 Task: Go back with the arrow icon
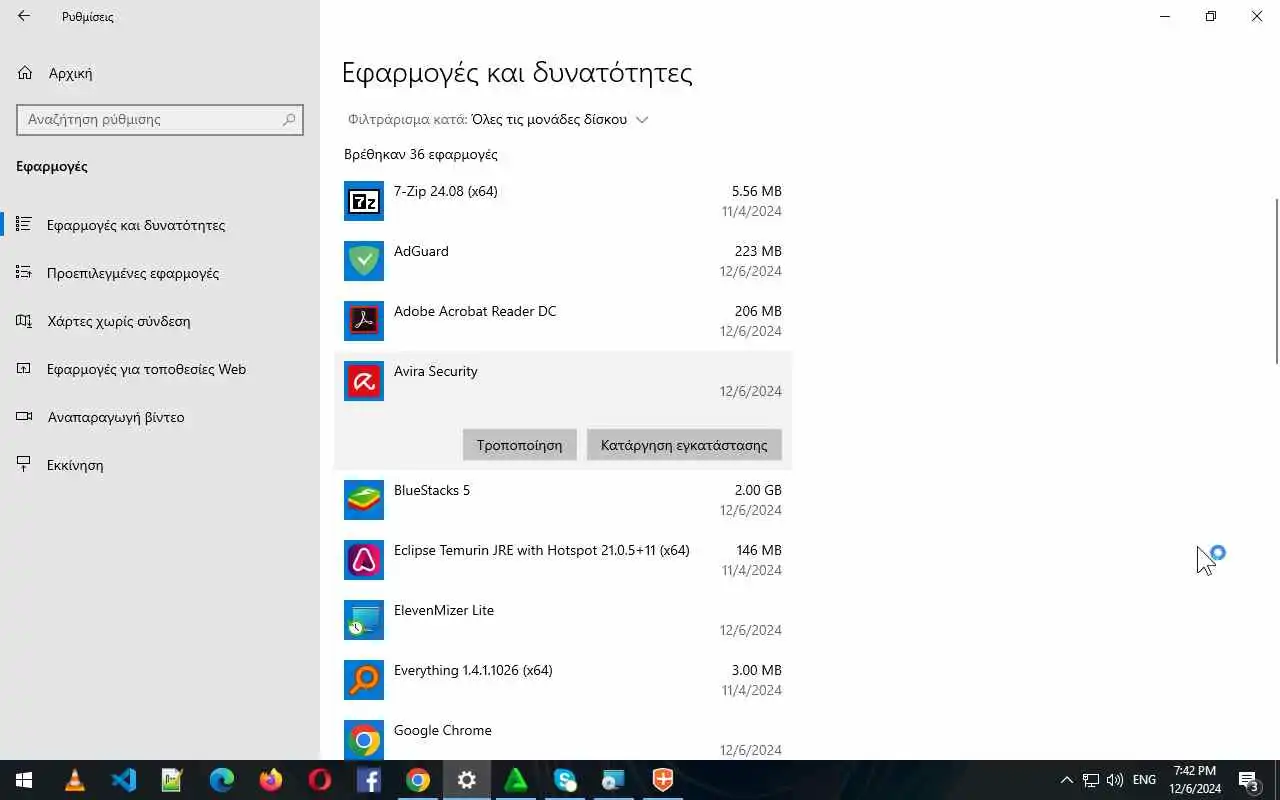coord(24,16)
